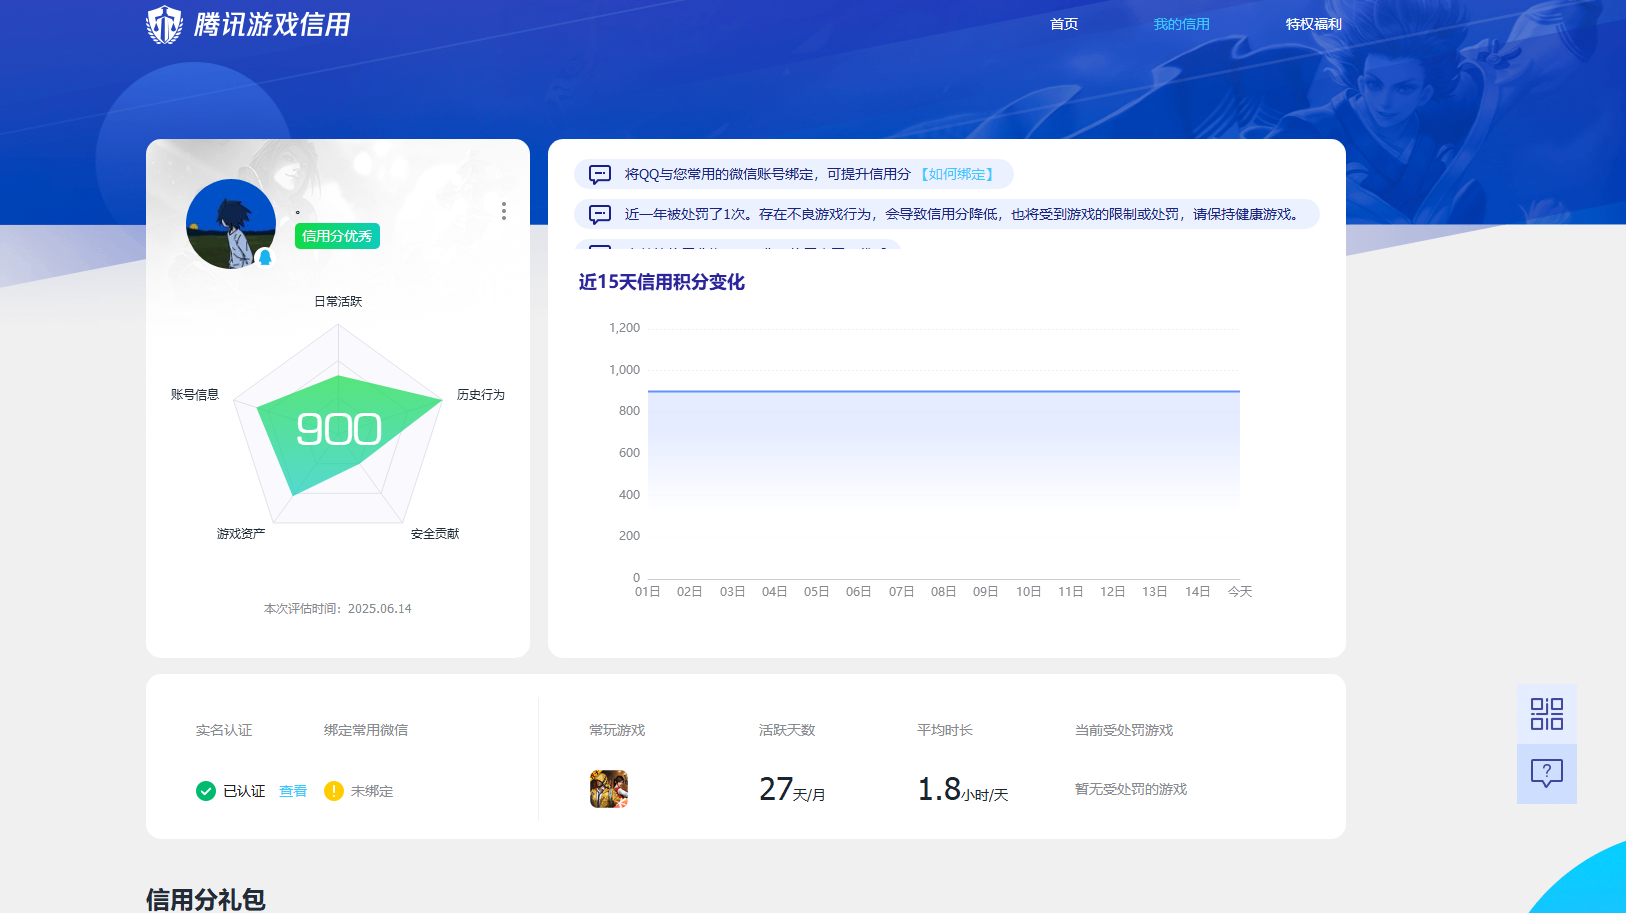The width and height of the screenshot is (1626, 913).
Task: Open the 特权福利 navigation tab
Action: tap(1313, 24)
